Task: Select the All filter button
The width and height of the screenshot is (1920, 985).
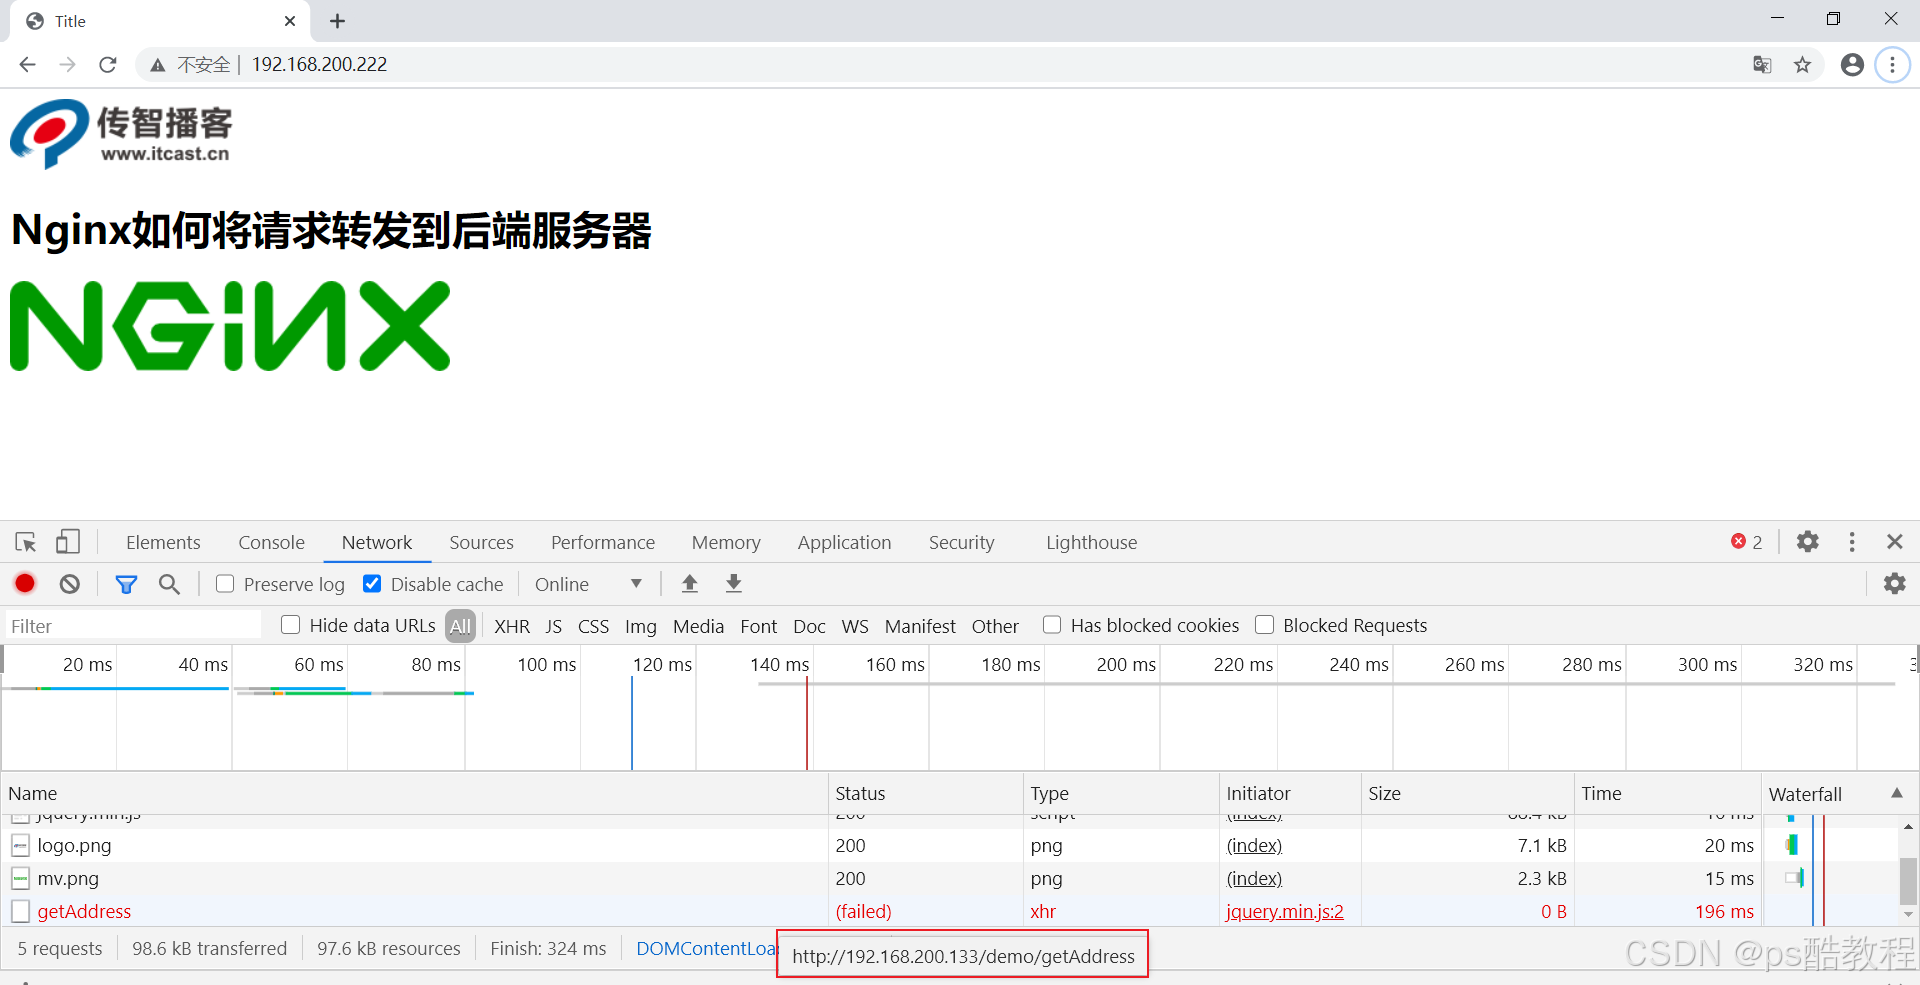Action: pos(460,626)
